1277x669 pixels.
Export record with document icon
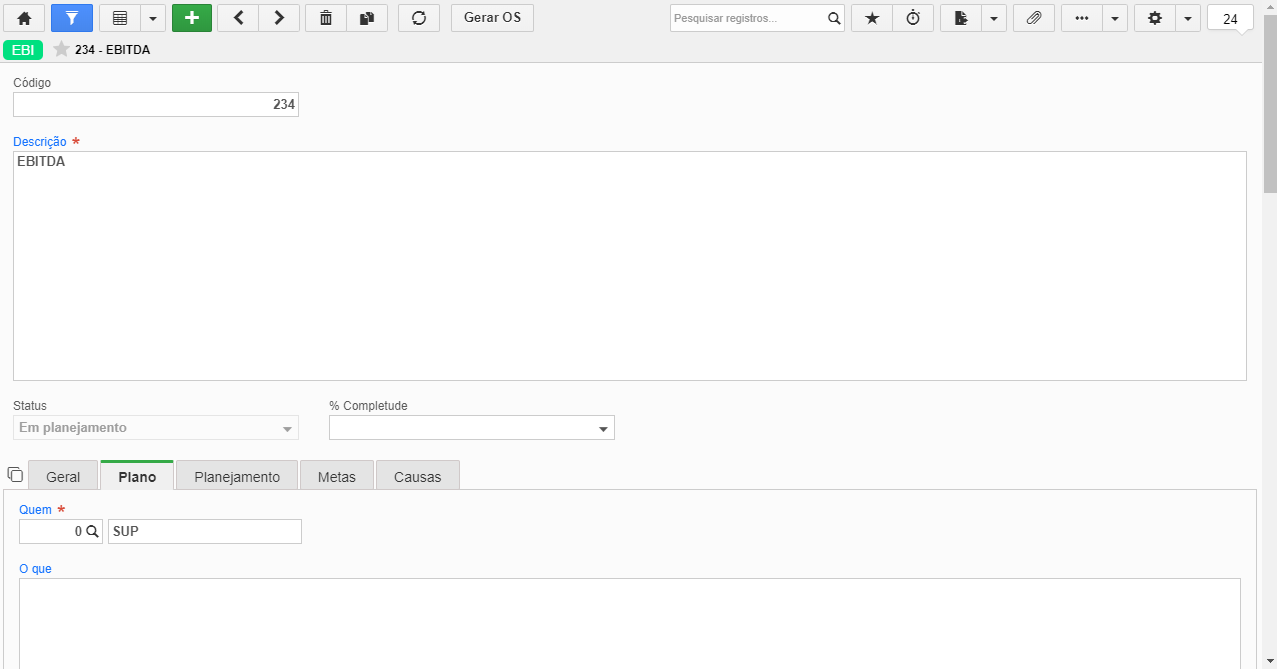click(x=961, y=18)
